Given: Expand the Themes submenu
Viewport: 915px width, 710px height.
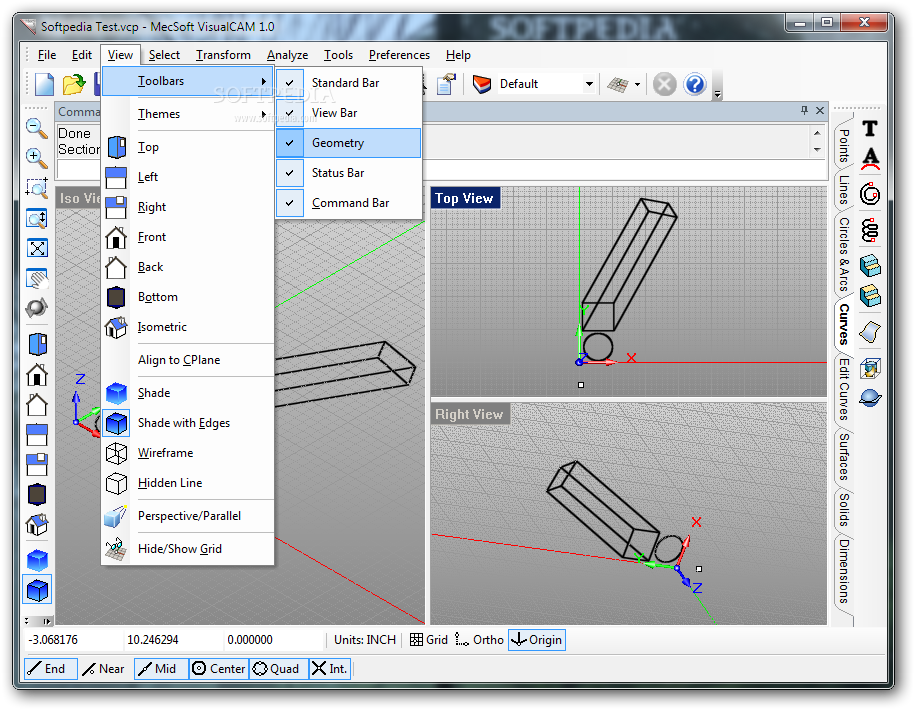Looking at the screenshot, I should (x=188, y=114).
